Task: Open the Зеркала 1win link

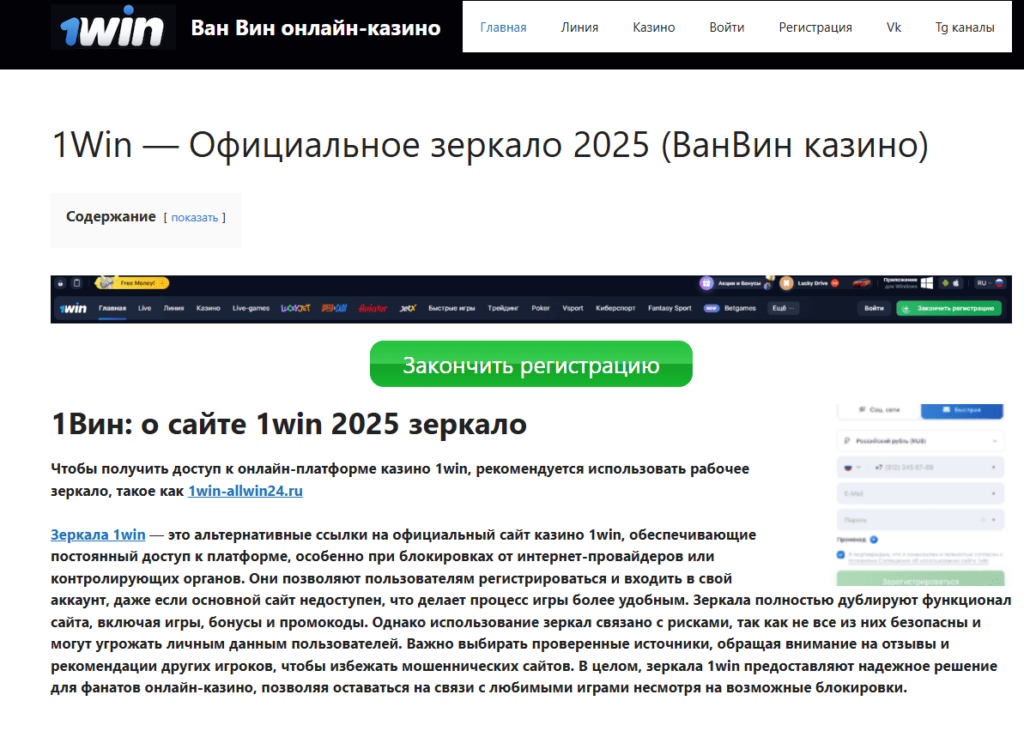Action: coord(98,535)
